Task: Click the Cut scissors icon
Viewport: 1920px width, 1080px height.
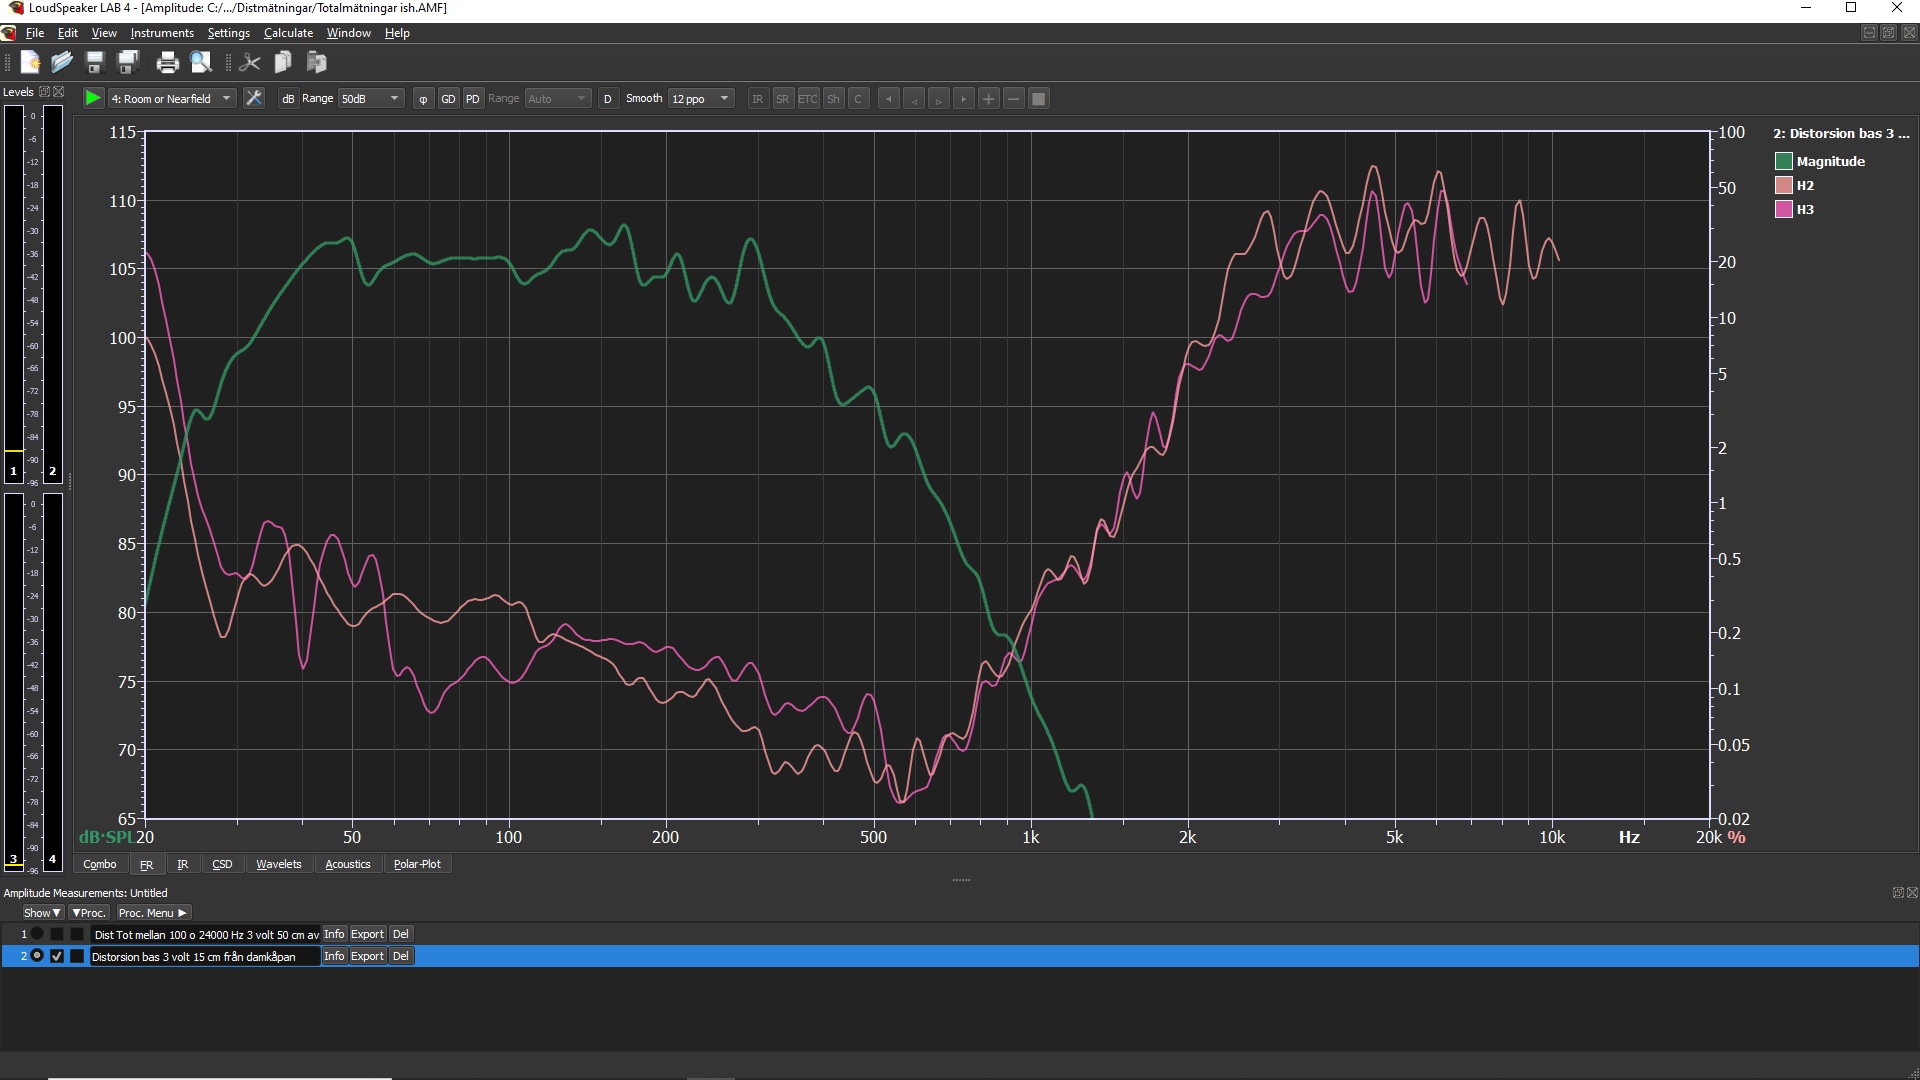Action: coord(250,63)
